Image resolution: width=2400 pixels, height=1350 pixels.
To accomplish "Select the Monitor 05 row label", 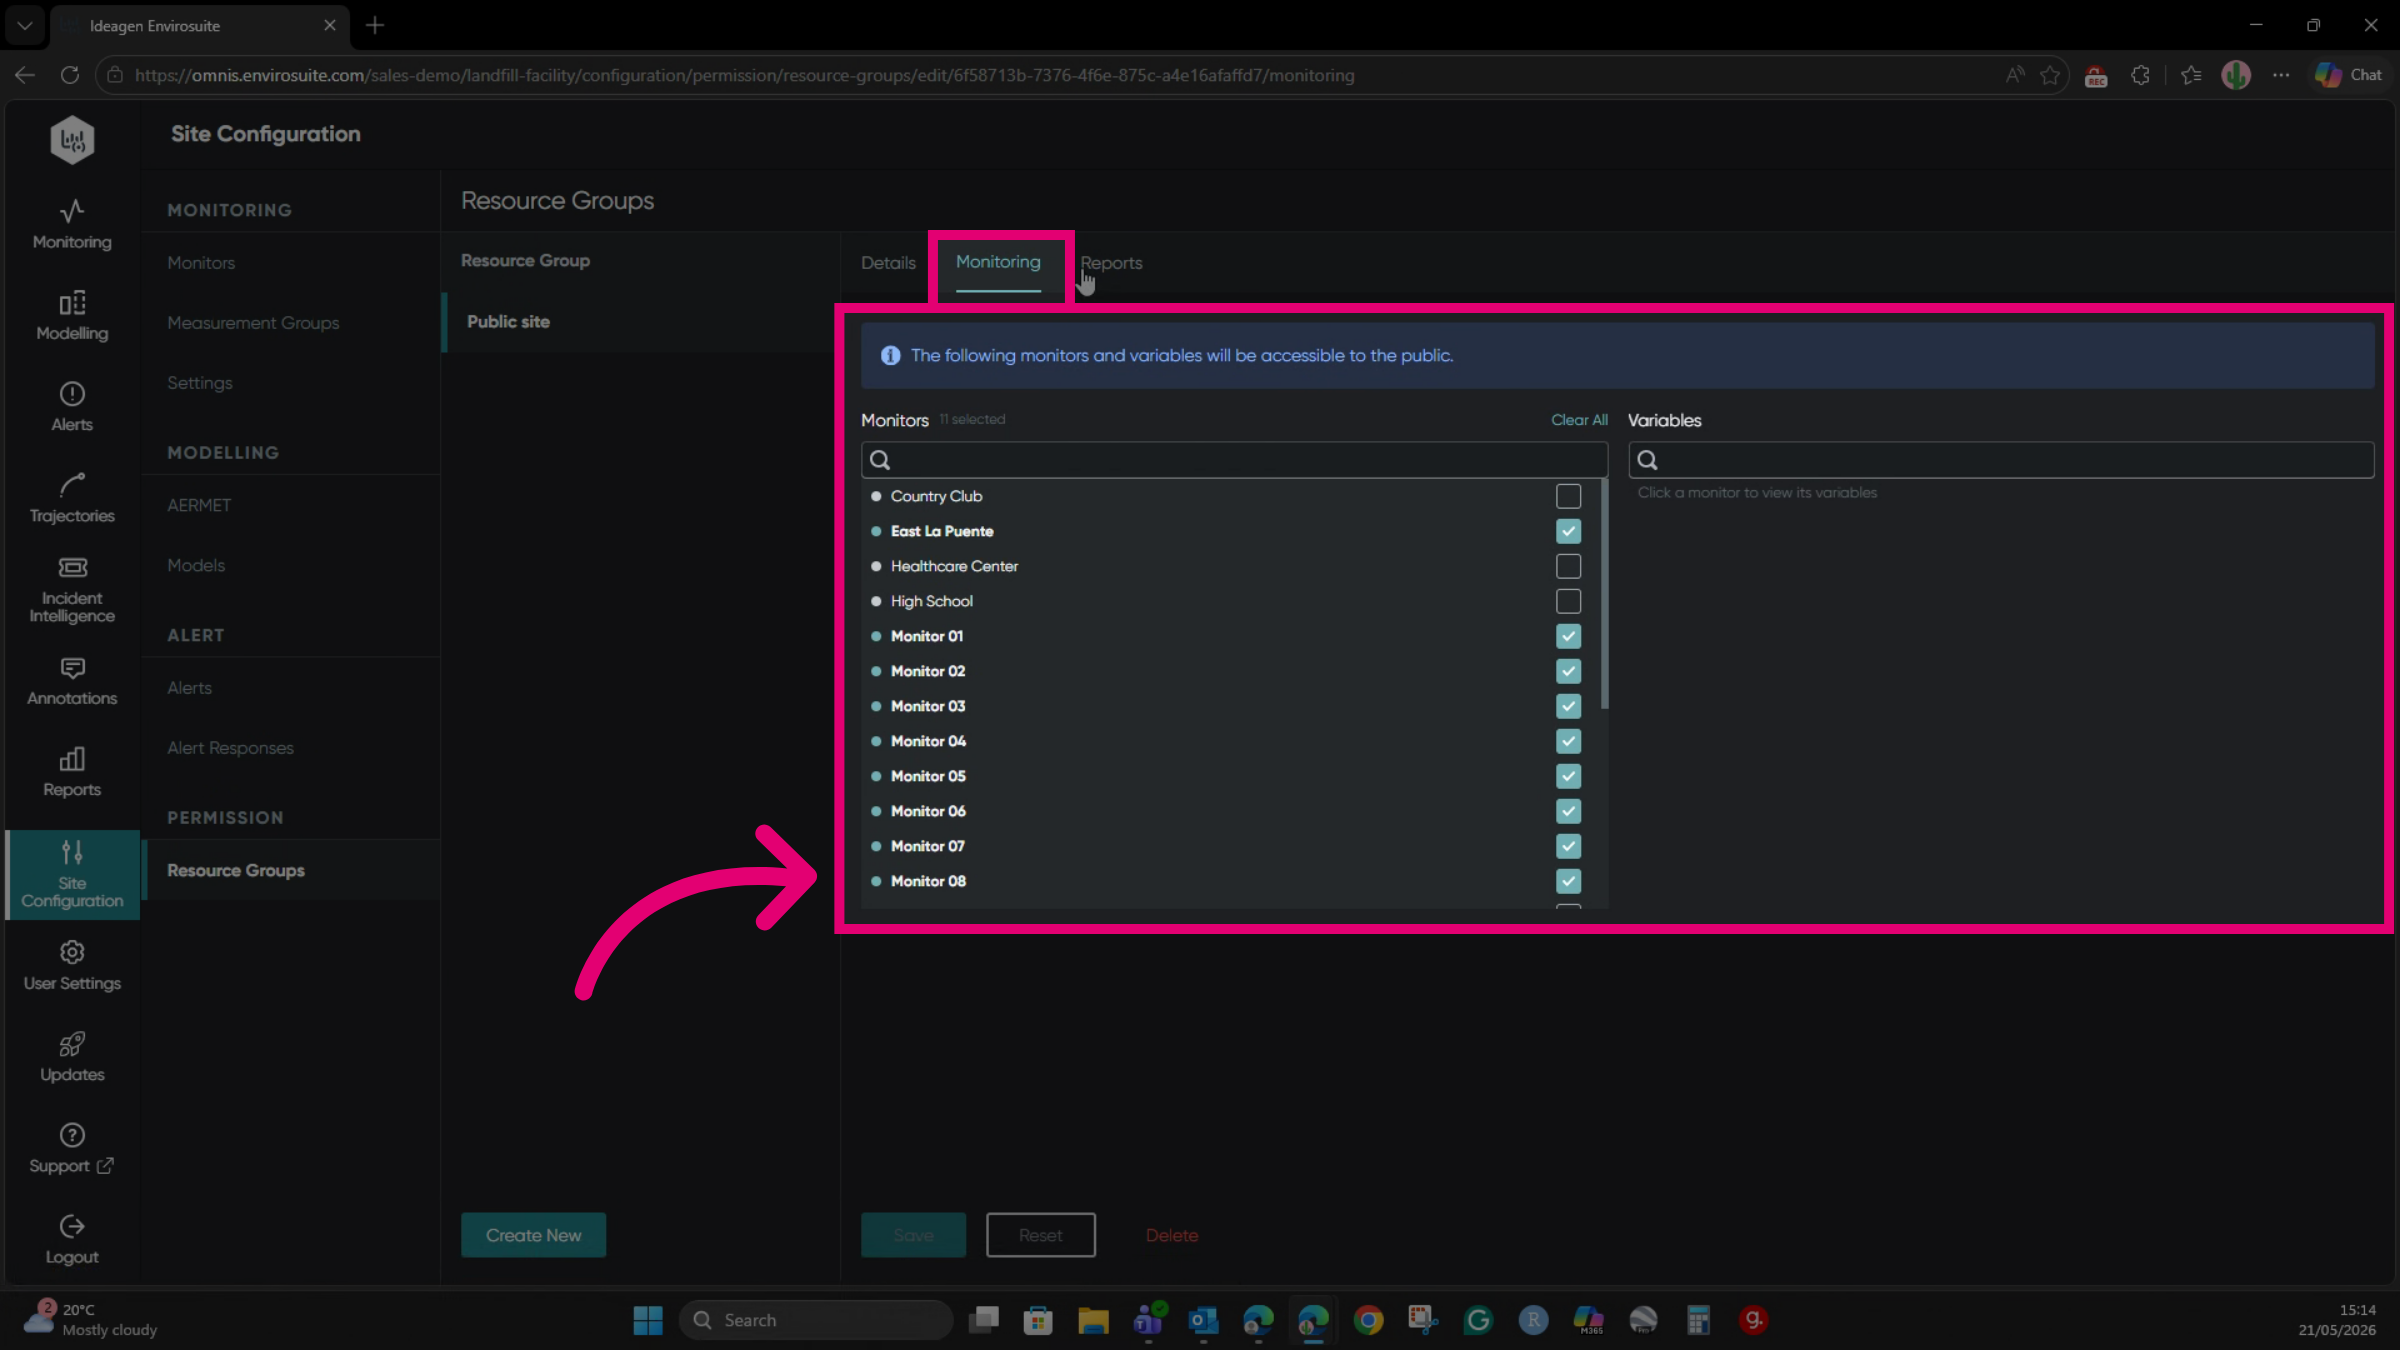I will click(928, 776).
